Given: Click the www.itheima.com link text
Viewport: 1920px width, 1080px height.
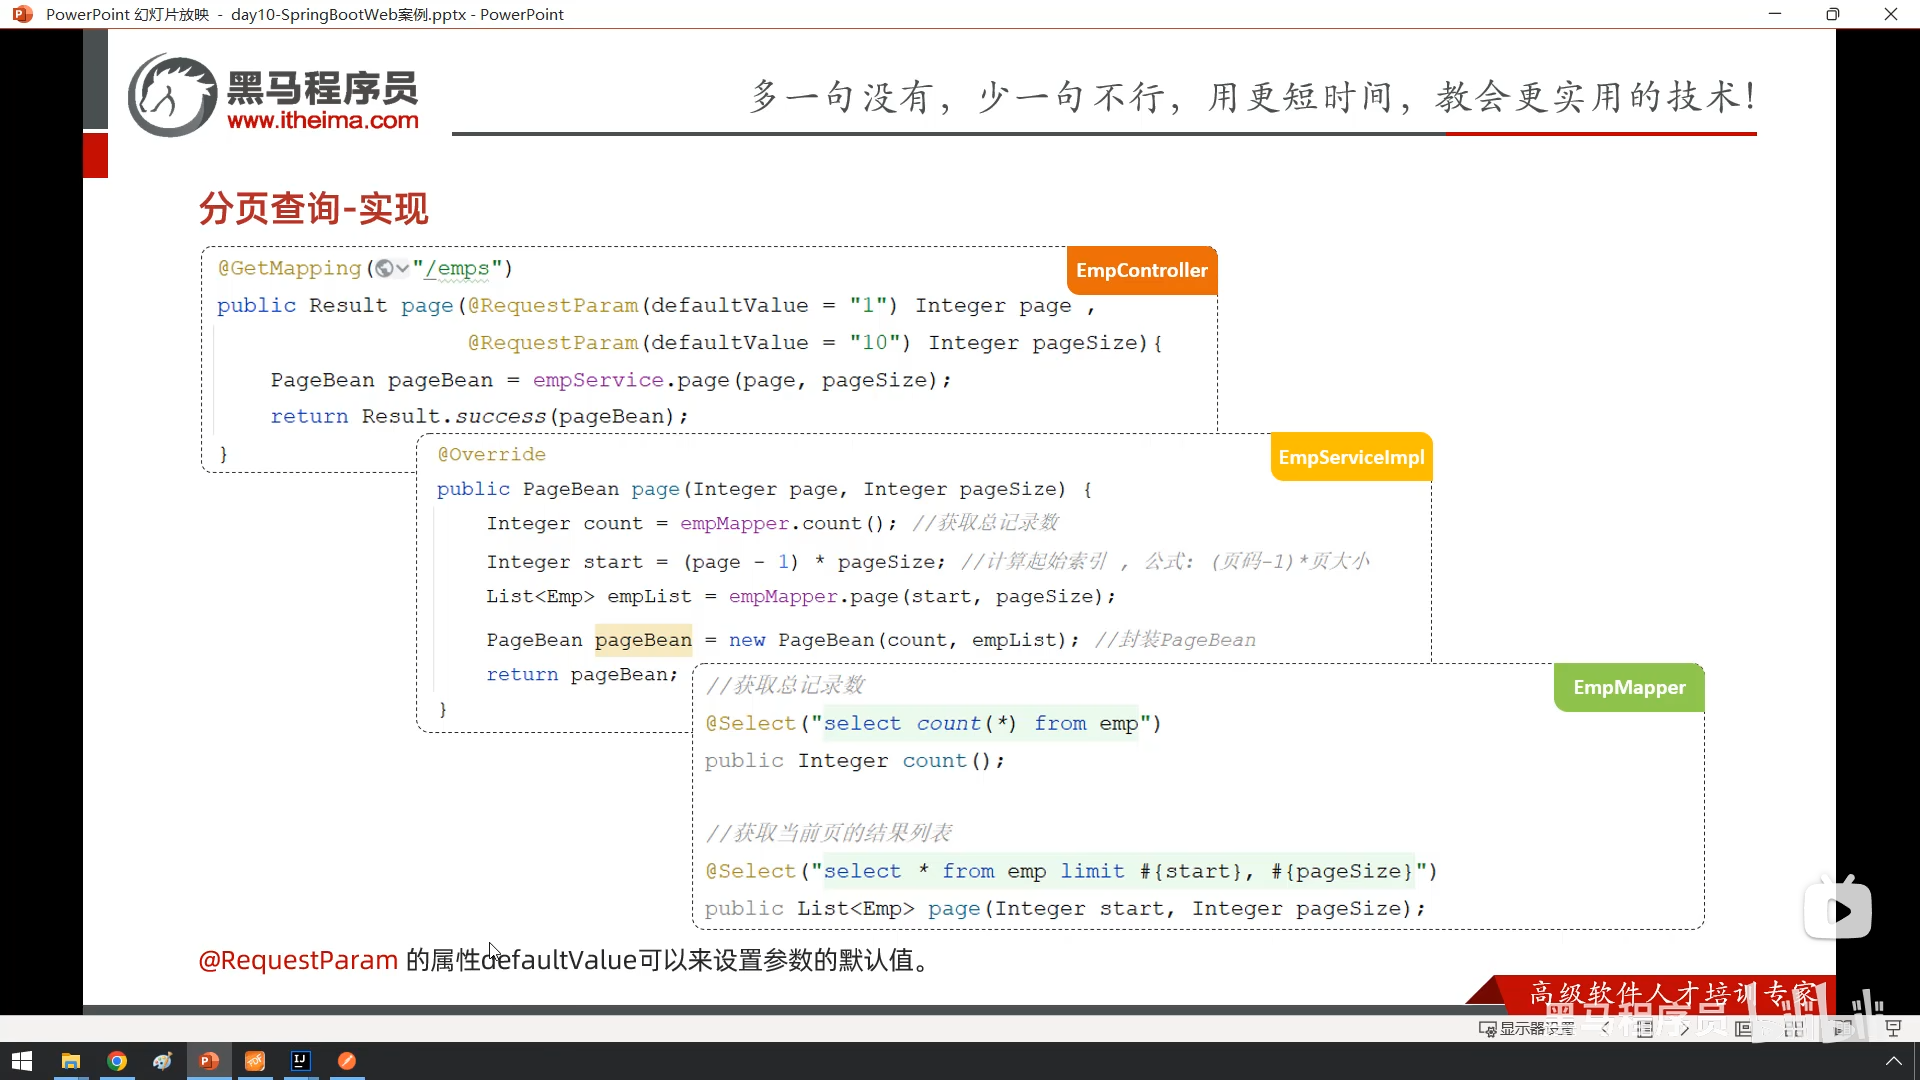Looking at the screenshot, I should pos(323,120).
